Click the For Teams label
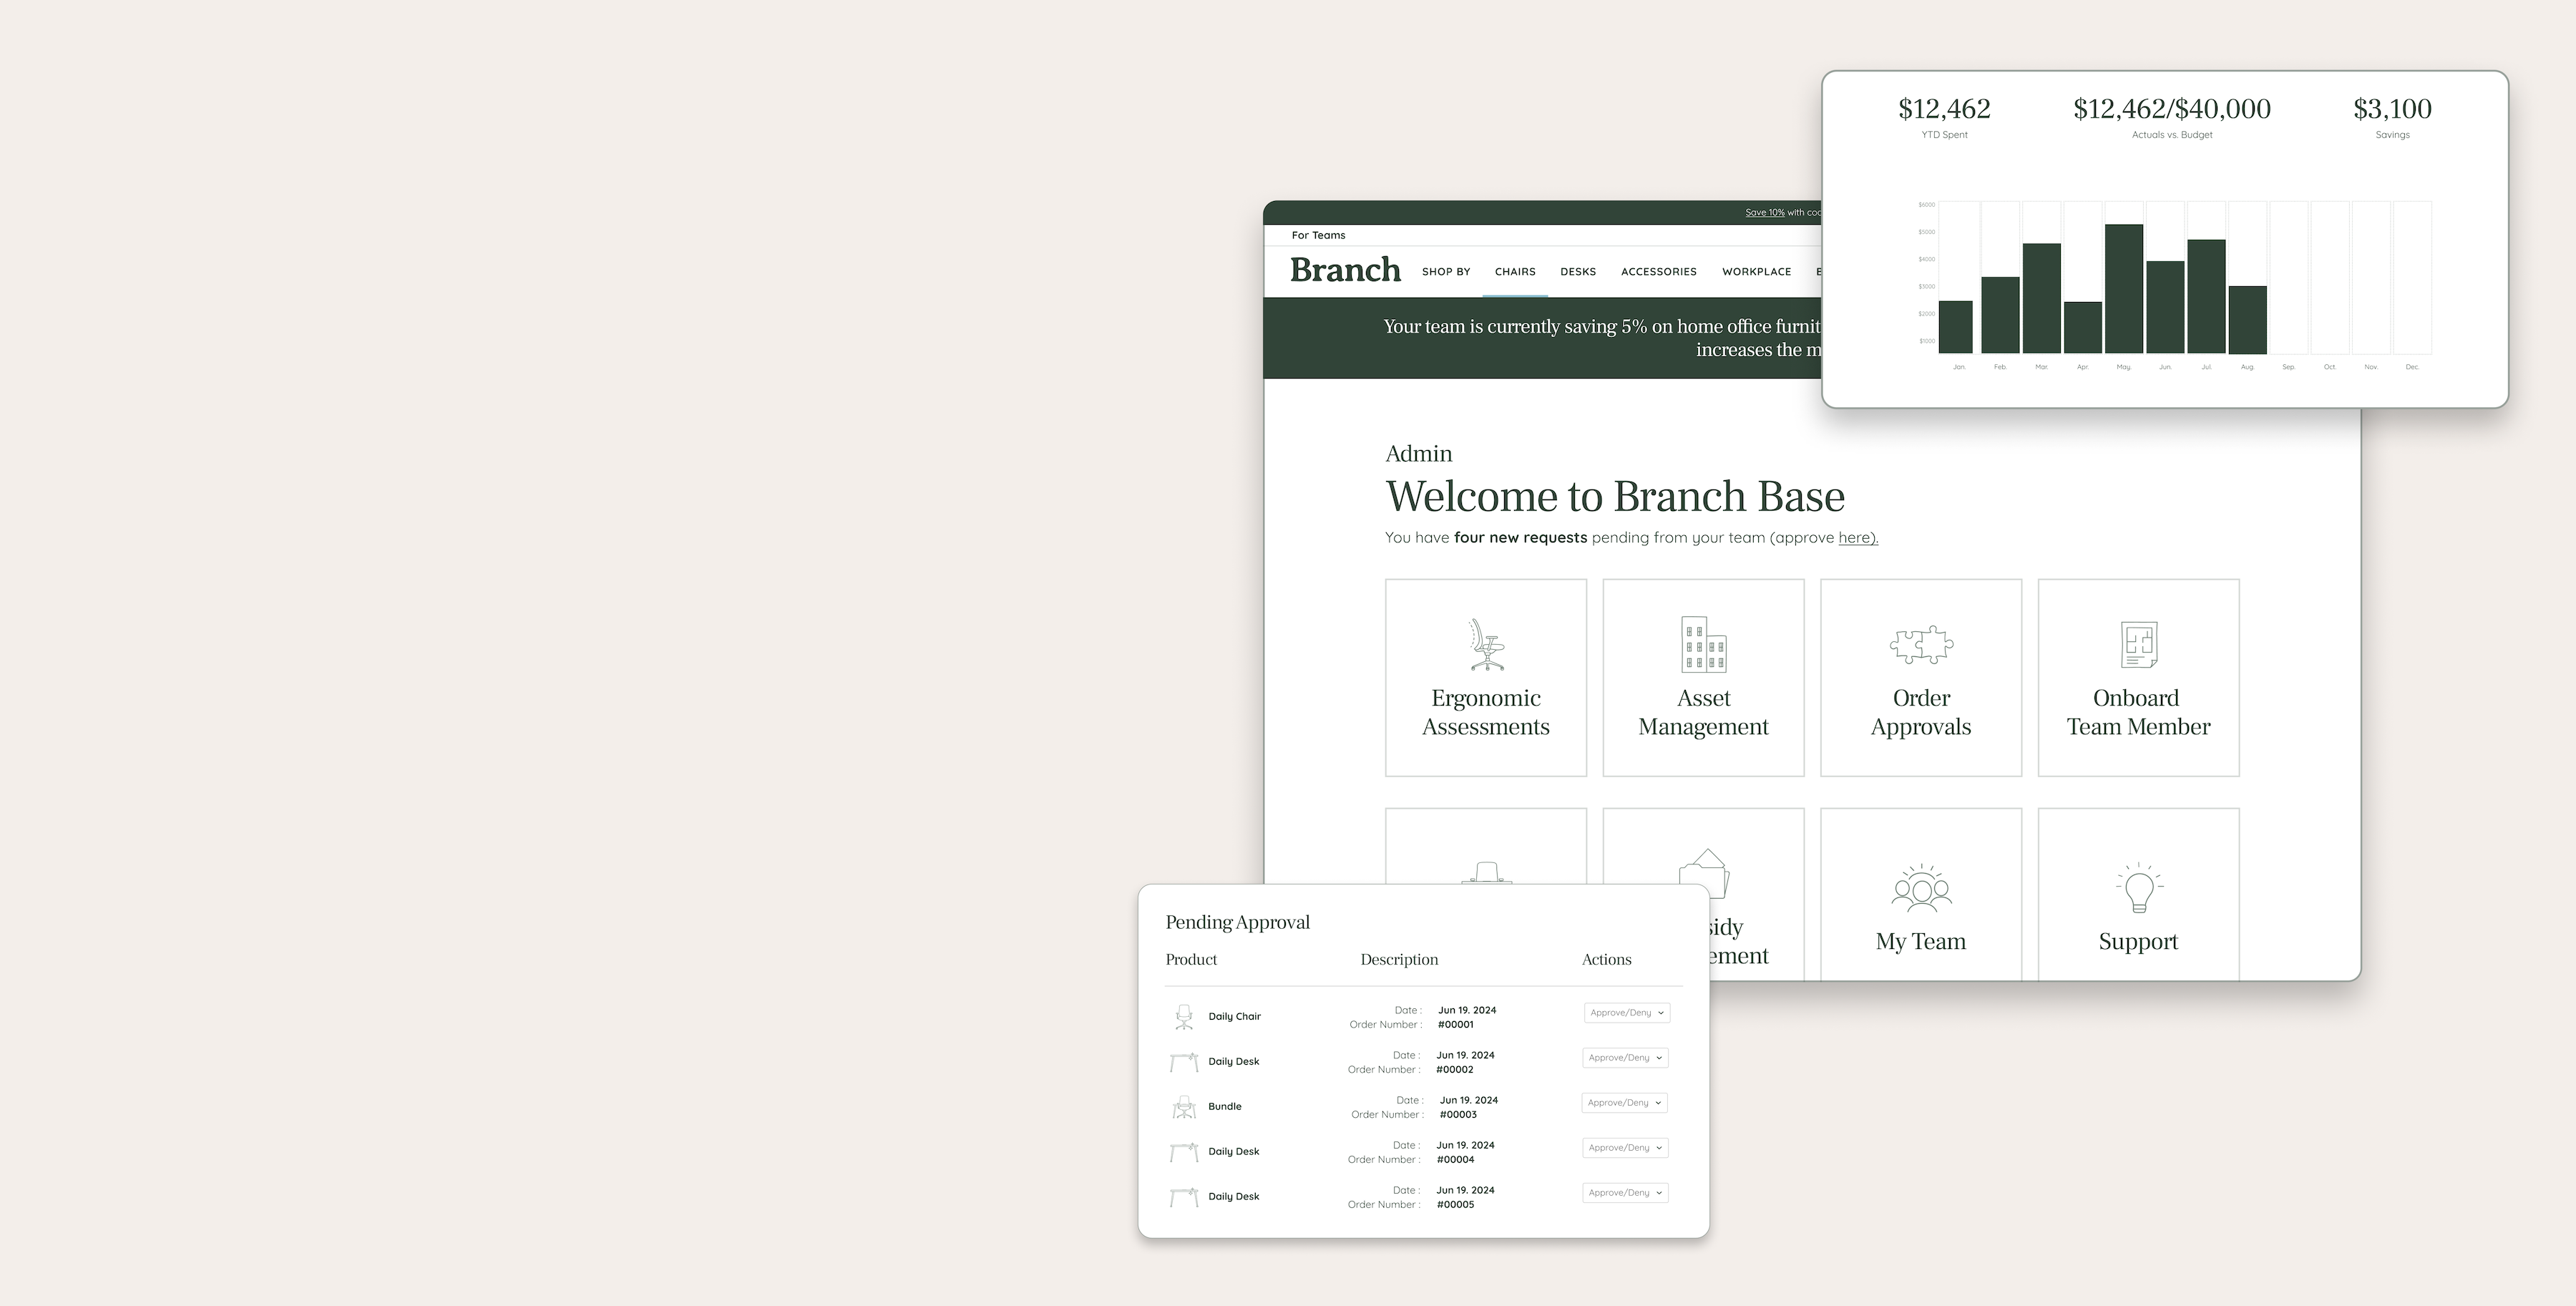The width and height of the screenshot is (2576, 1306). (1318, 236)
